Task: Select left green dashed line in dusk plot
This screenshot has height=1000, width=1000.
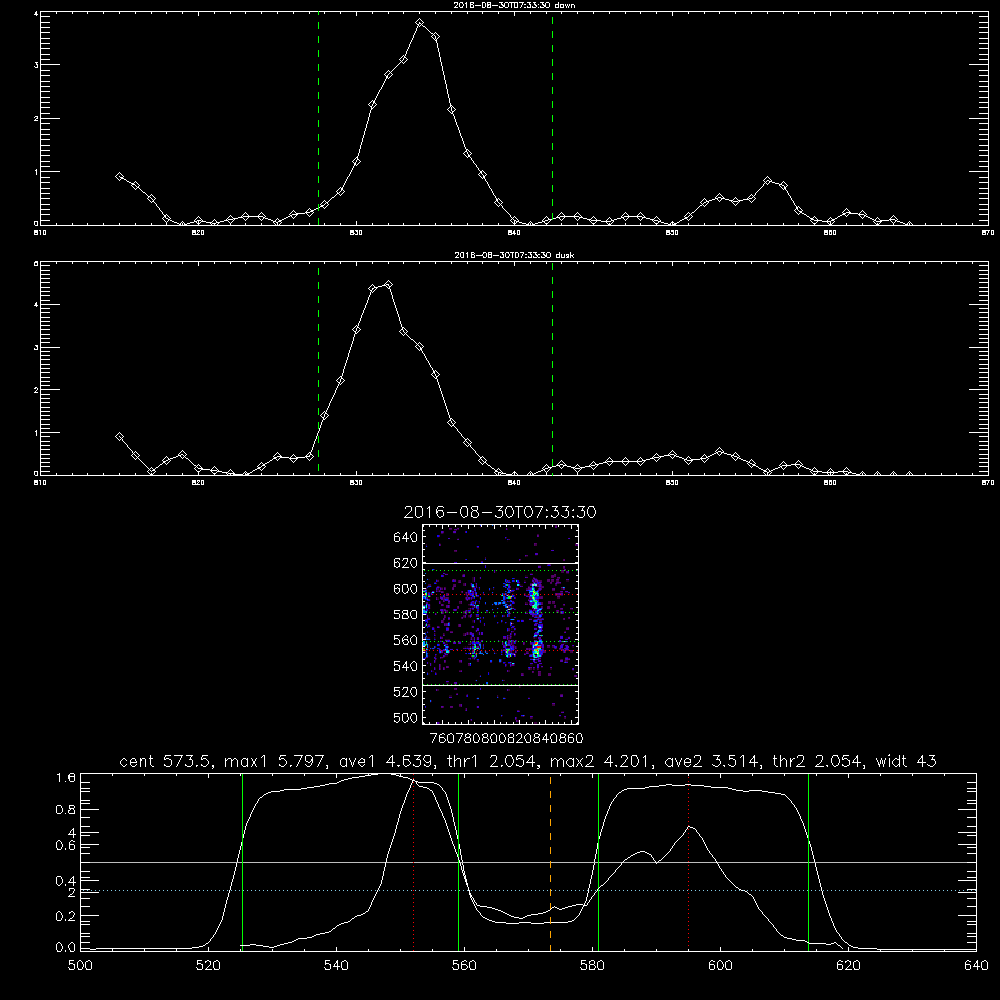Action: pos(318,369)
